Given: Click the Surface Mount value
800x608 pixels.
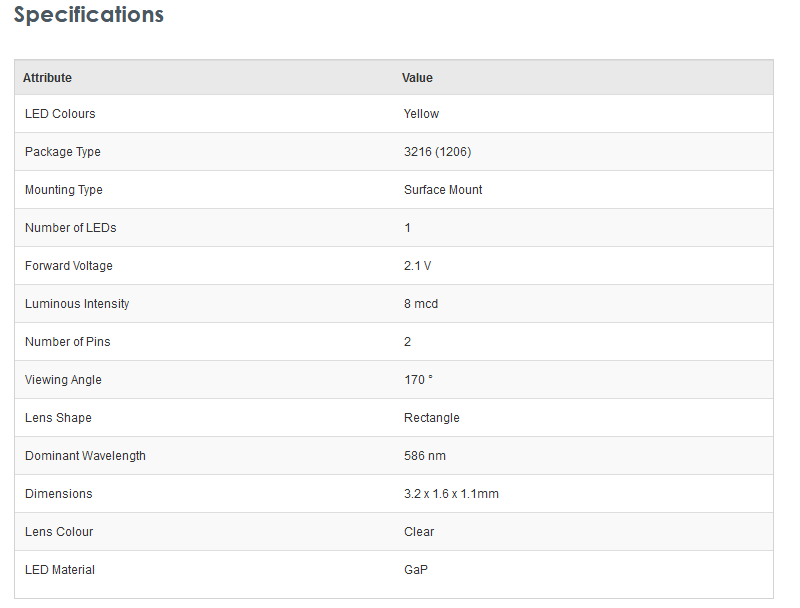Looking at the screenshot, I should point(443,190).
